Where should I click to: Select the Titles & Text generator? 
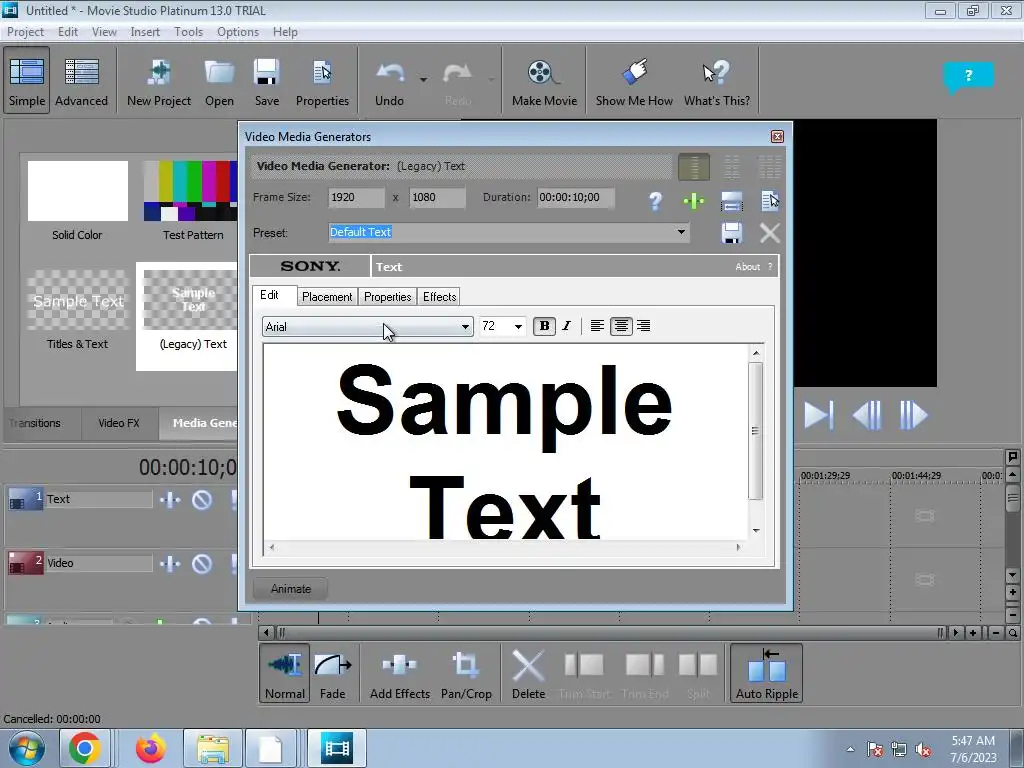[78, 300]
